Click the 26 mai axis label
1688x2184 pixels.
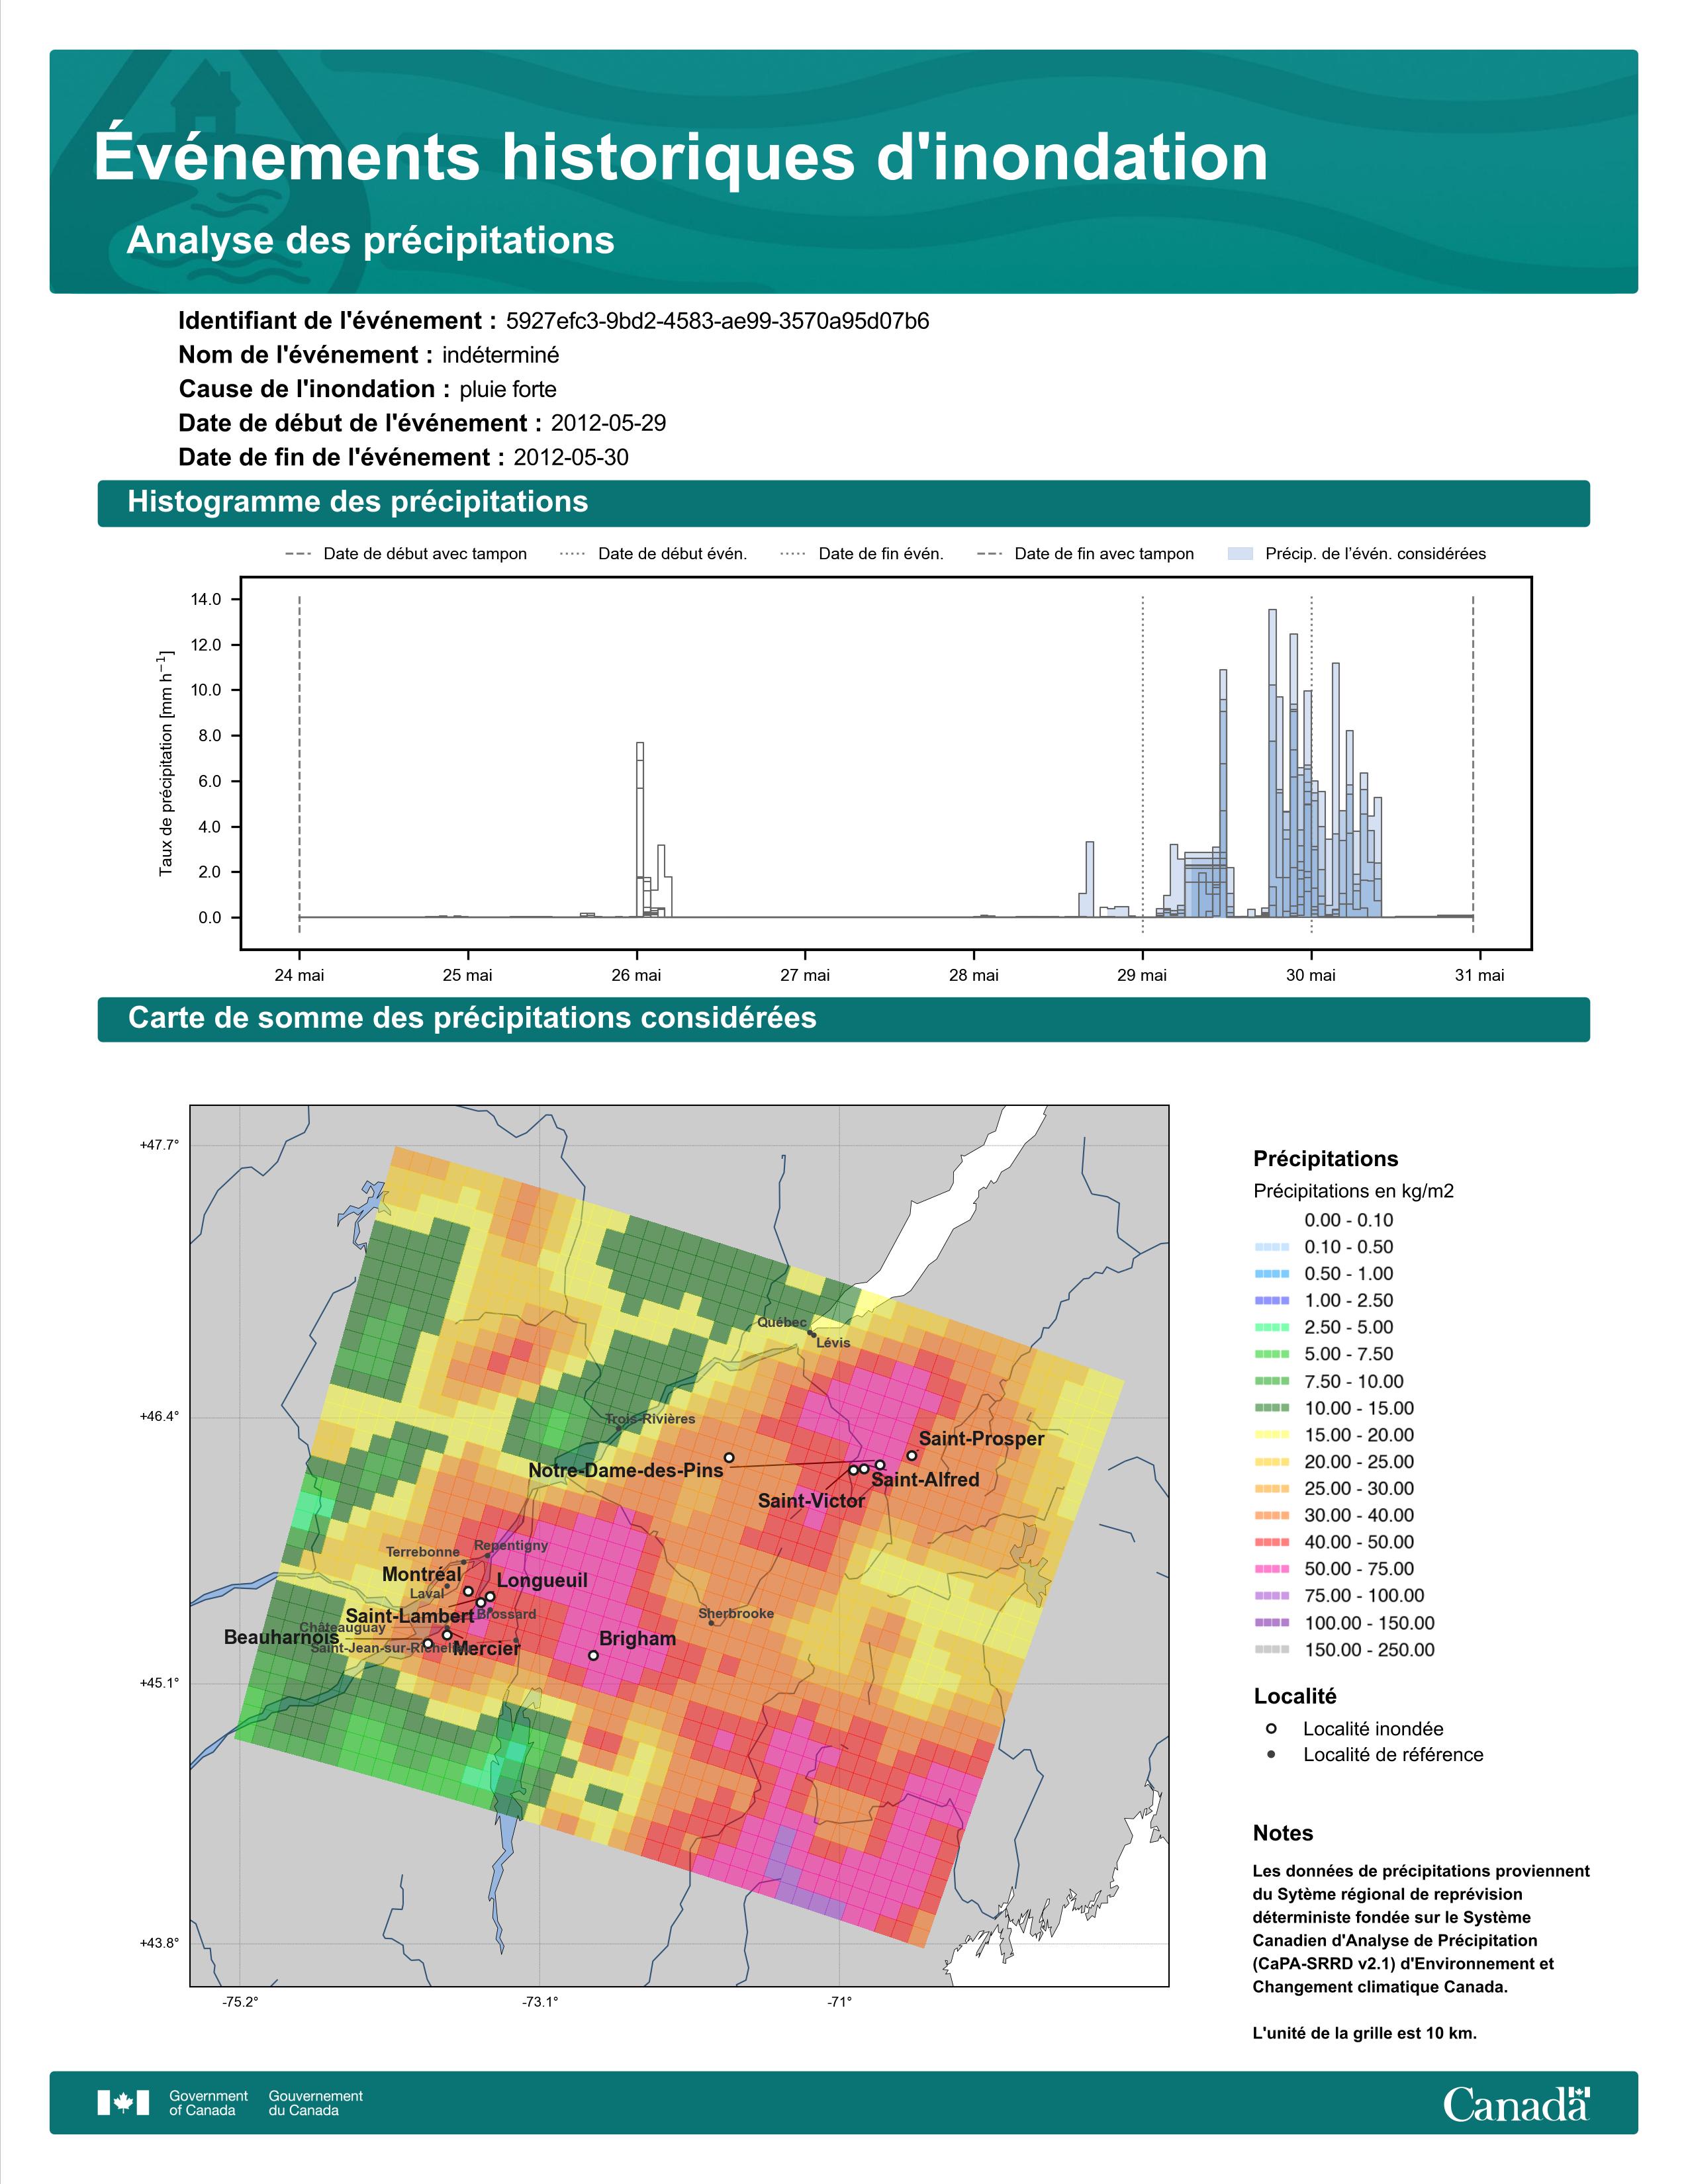pos(636,976)
